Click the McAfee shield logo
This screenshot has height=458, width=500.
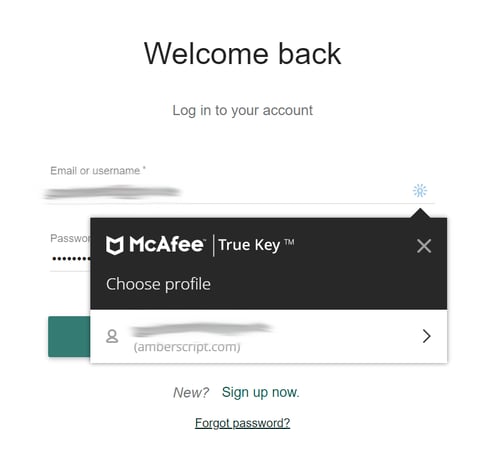(115, 245)
